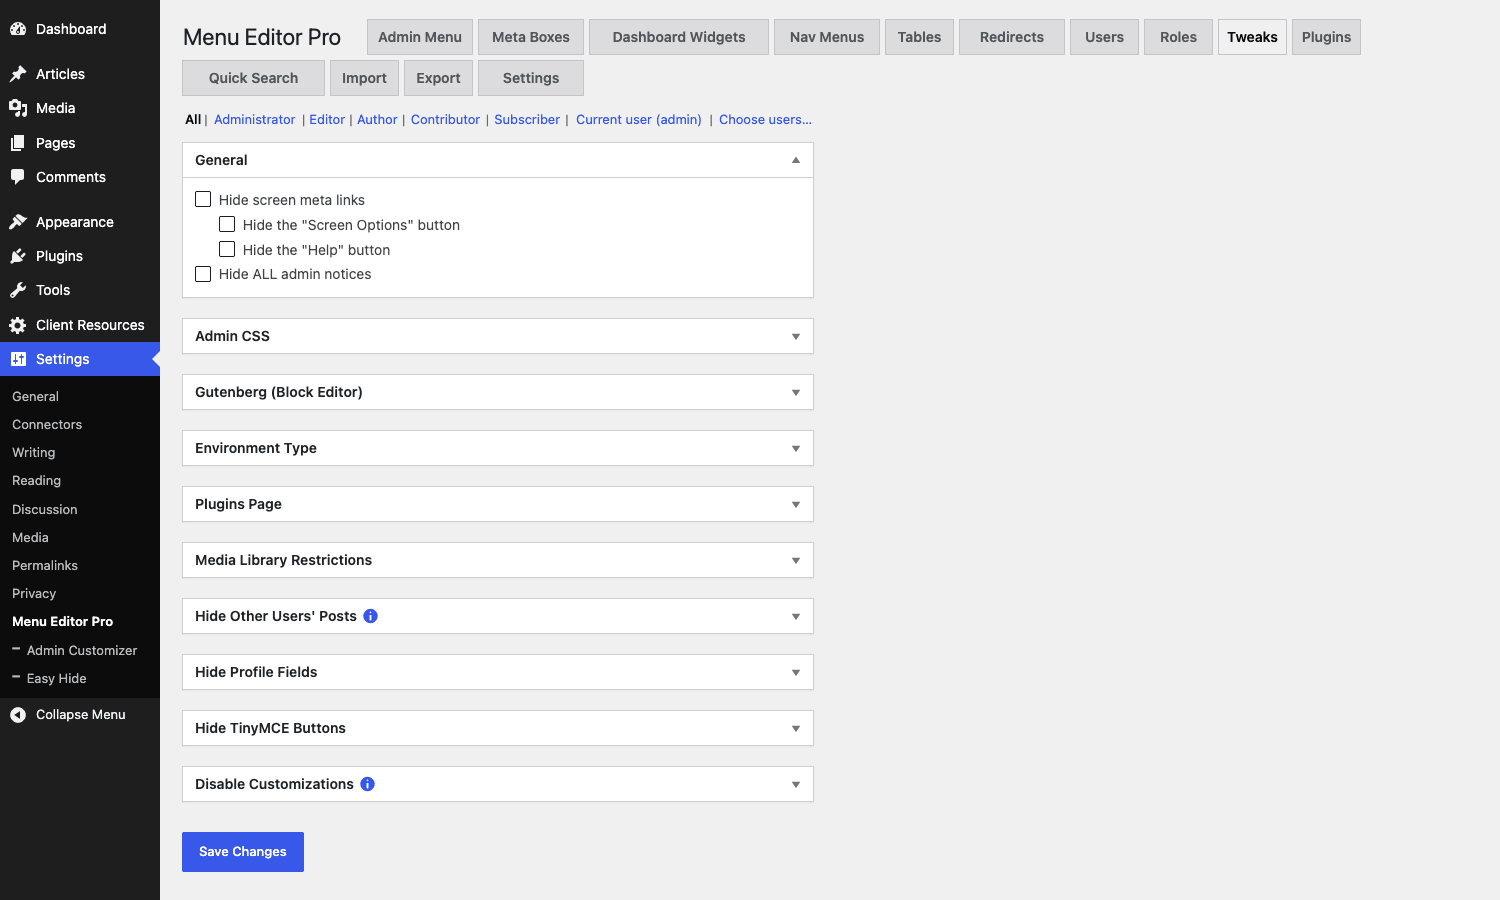Filter by Author role
Viewport: 1500px width, 900px height.
pyautogui.click(x=377, y=119)
